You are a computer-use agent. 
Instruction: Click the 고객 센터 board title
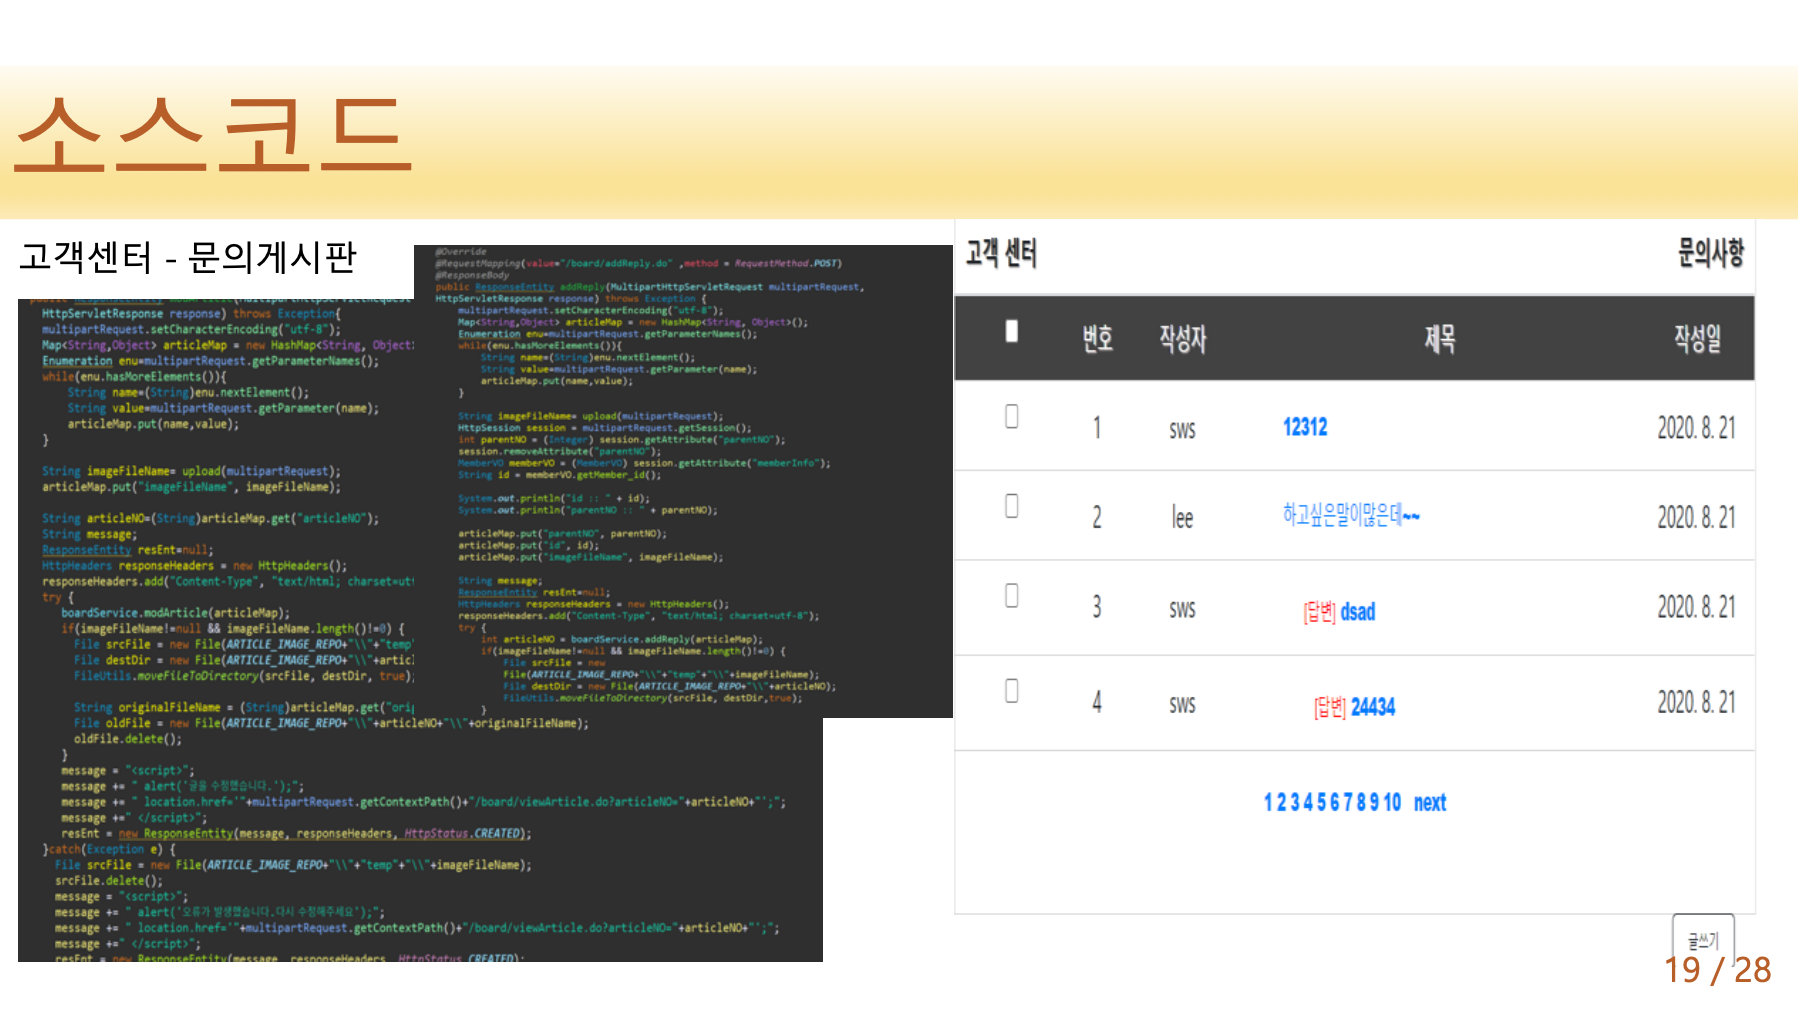point(1003,253)
